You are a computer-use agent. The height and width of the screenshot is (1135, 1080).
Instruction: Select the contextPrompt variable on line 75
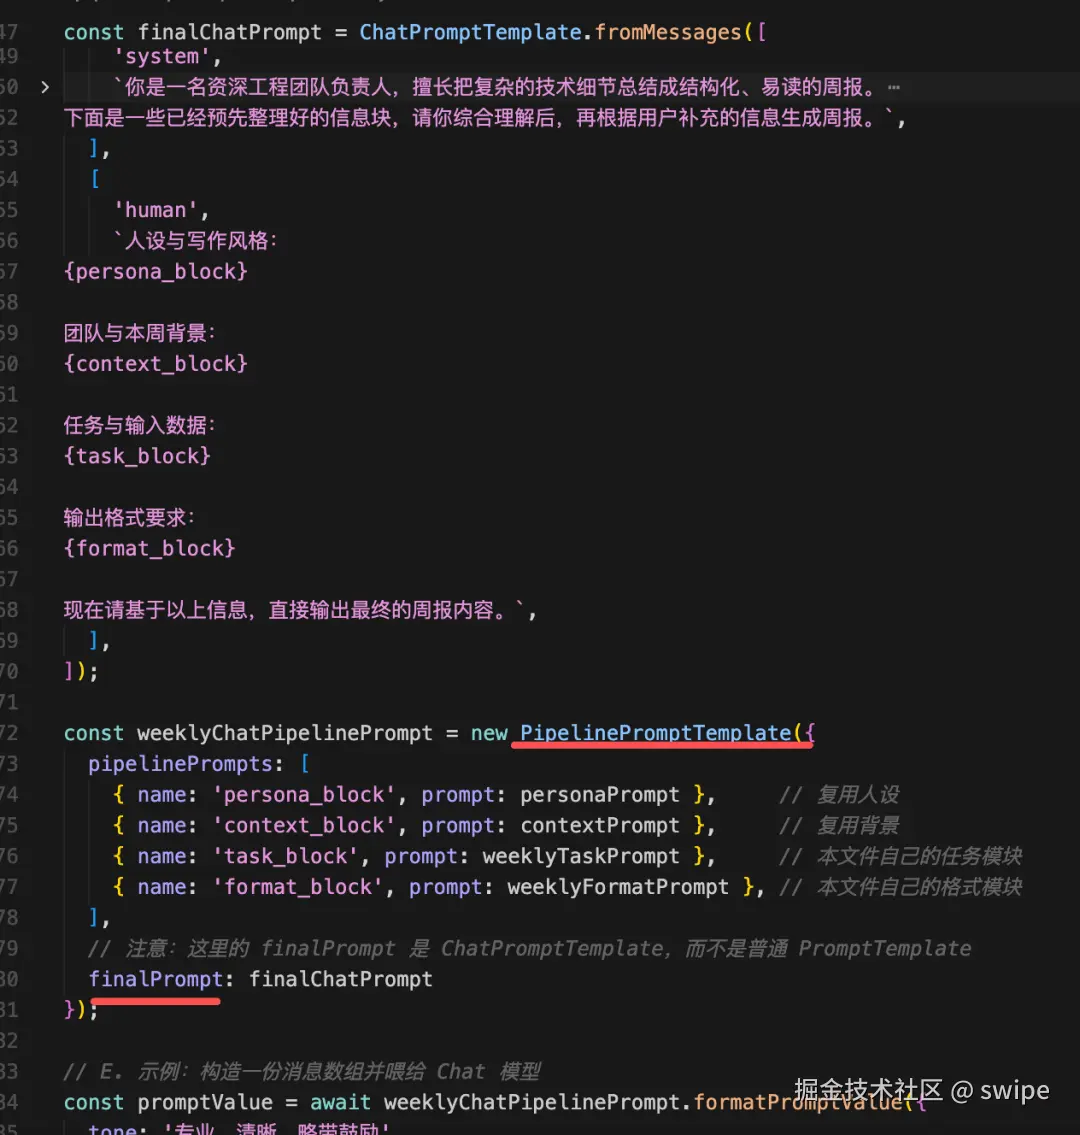point(600,825)
